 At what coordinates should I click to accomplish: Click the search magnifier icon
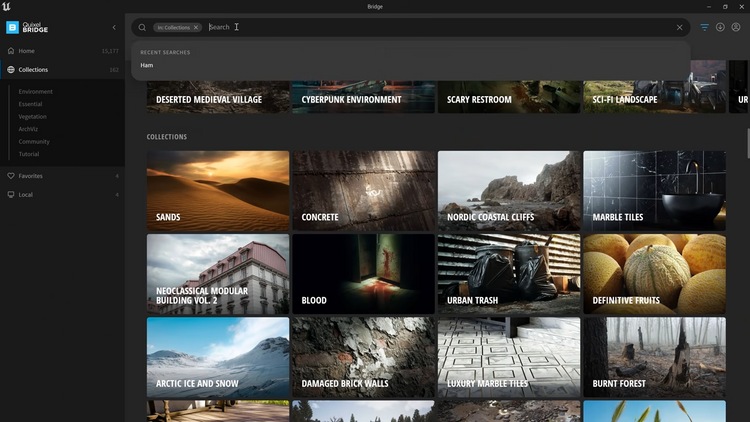(142, 27)
